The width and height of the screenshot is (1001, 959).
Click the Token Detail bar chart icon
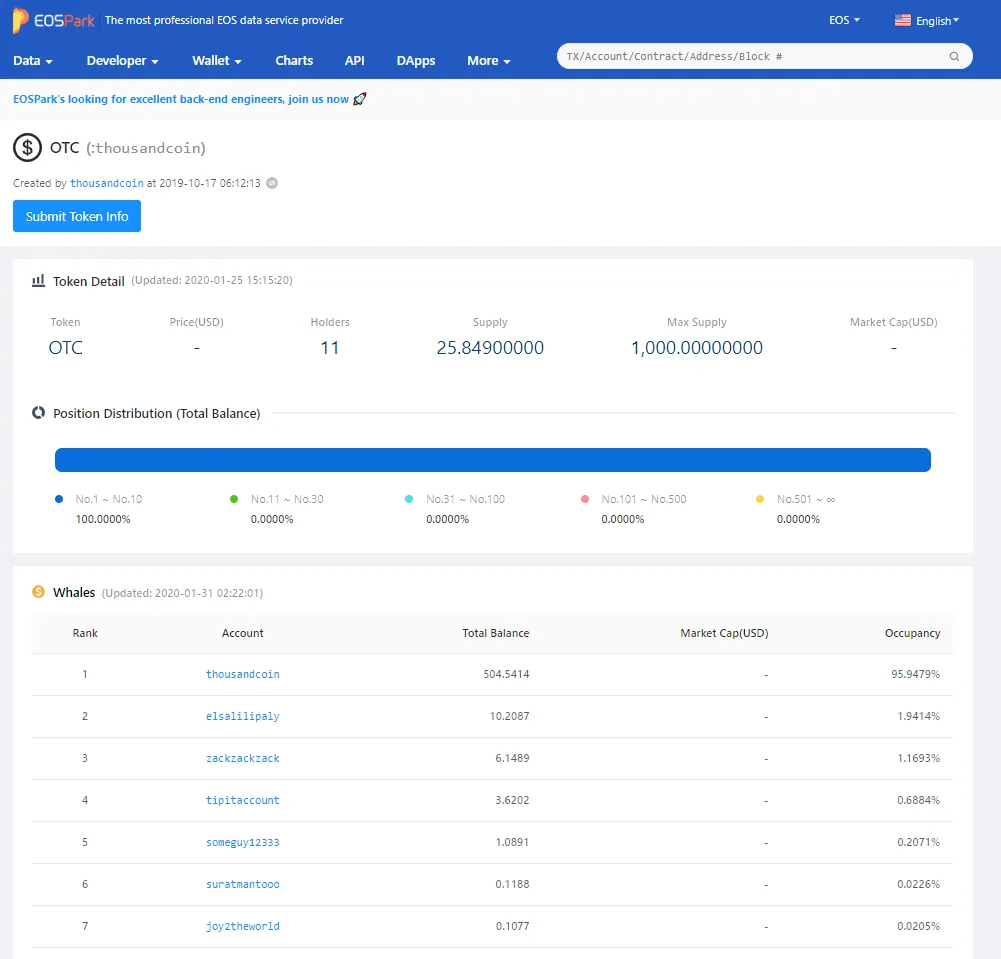[38, 281]
